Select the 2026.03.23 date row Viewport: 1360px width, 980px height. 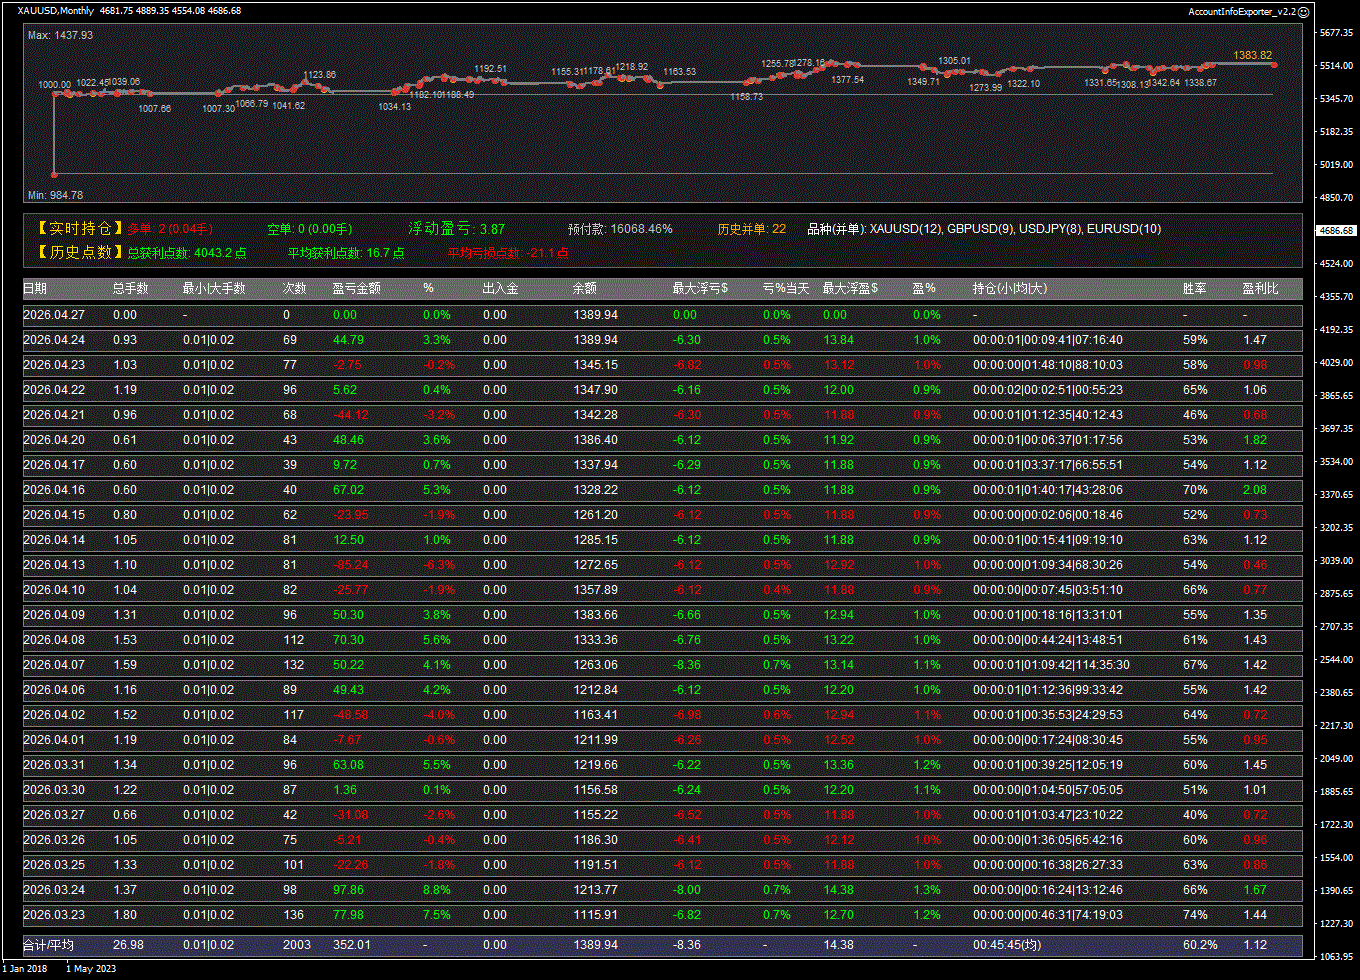coord(54,915)
